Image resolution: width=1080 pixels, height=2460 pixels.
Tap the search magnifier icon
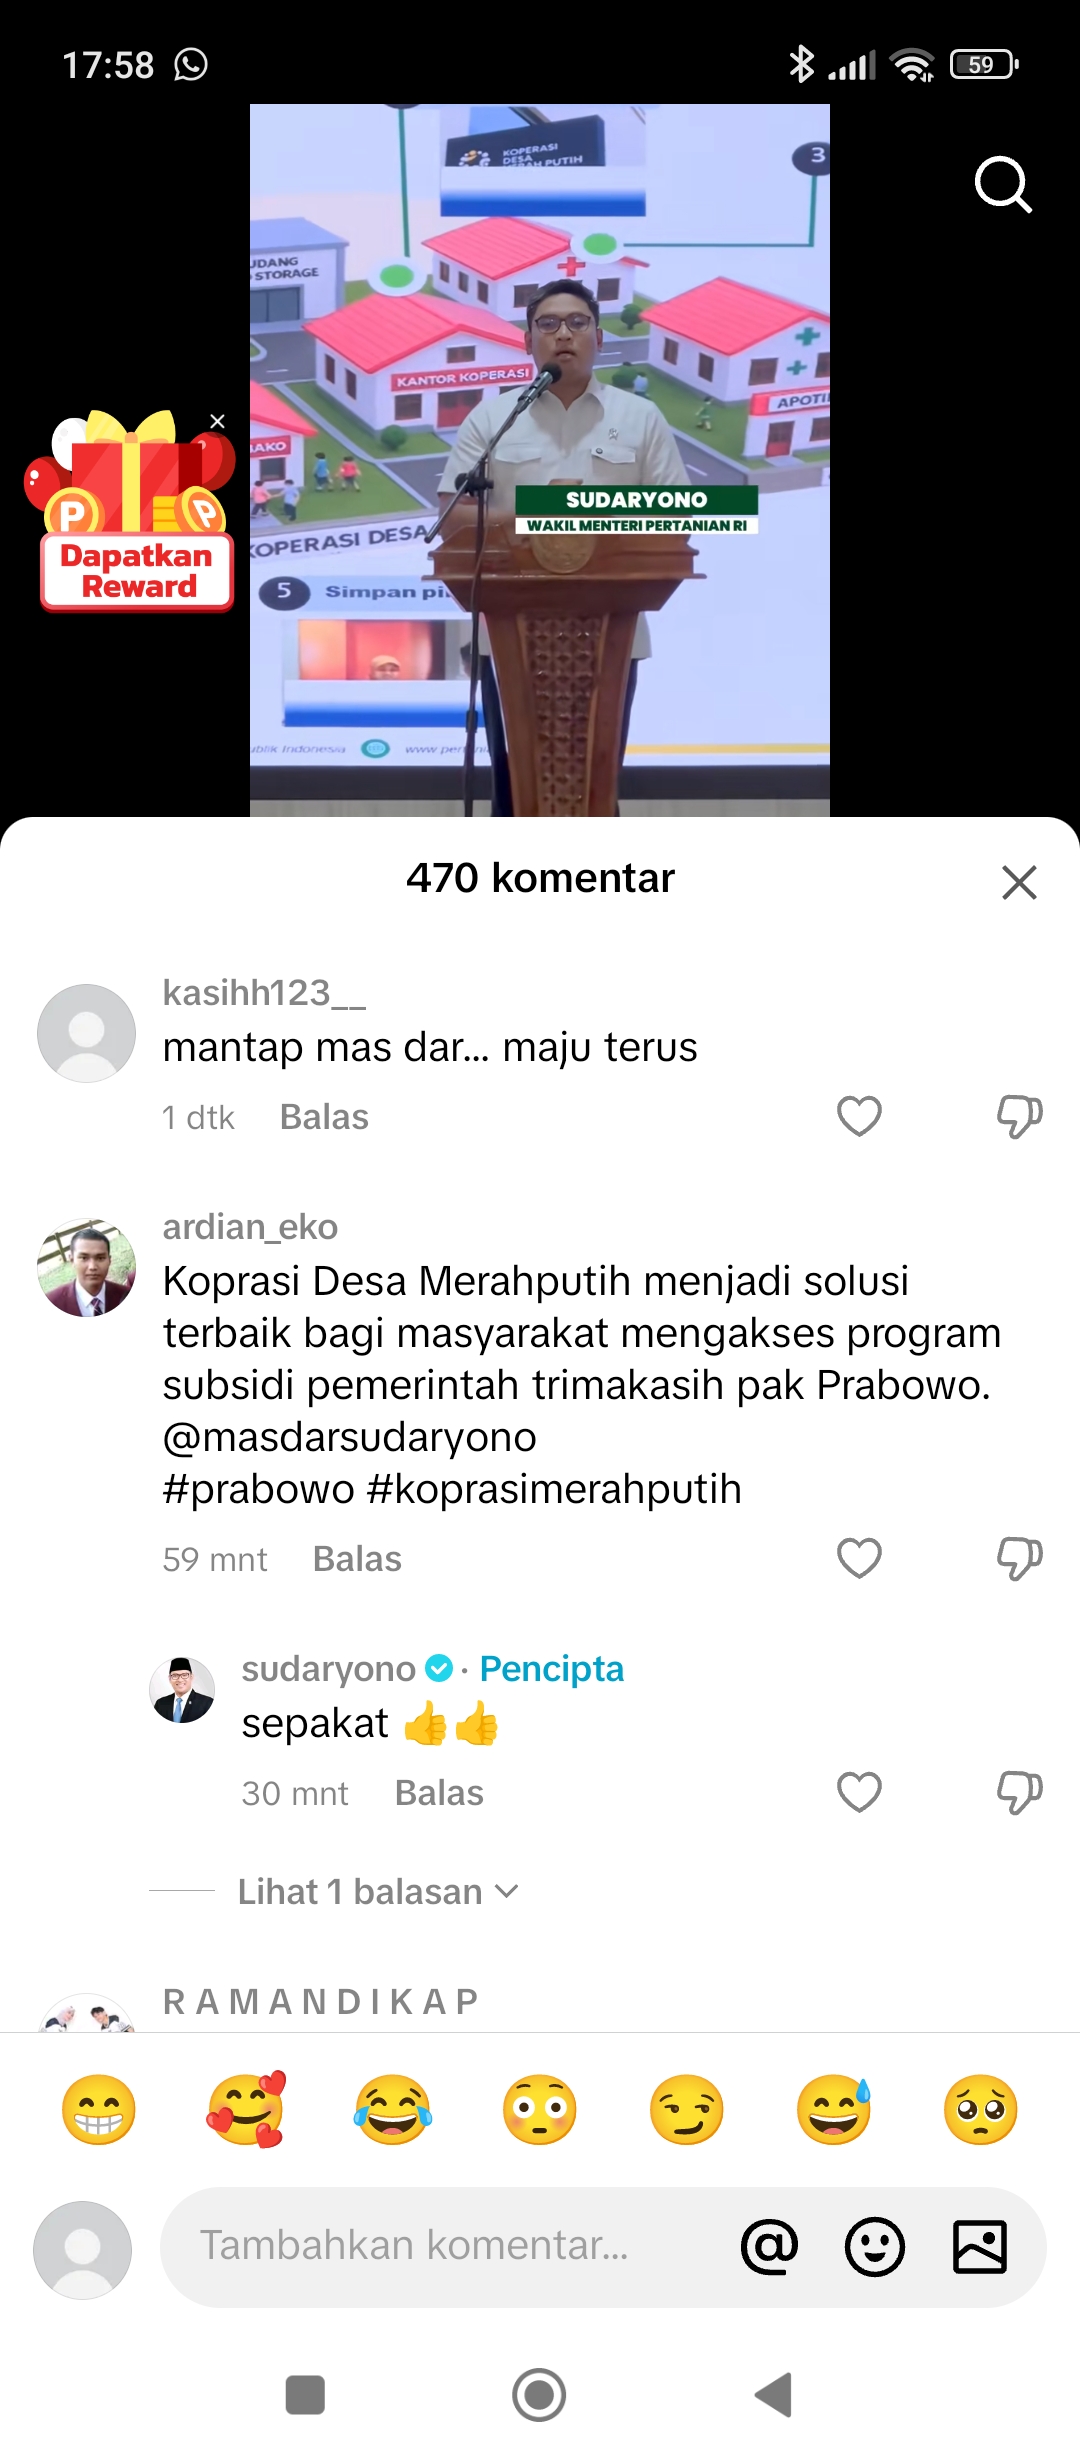tap(1003, 184)
